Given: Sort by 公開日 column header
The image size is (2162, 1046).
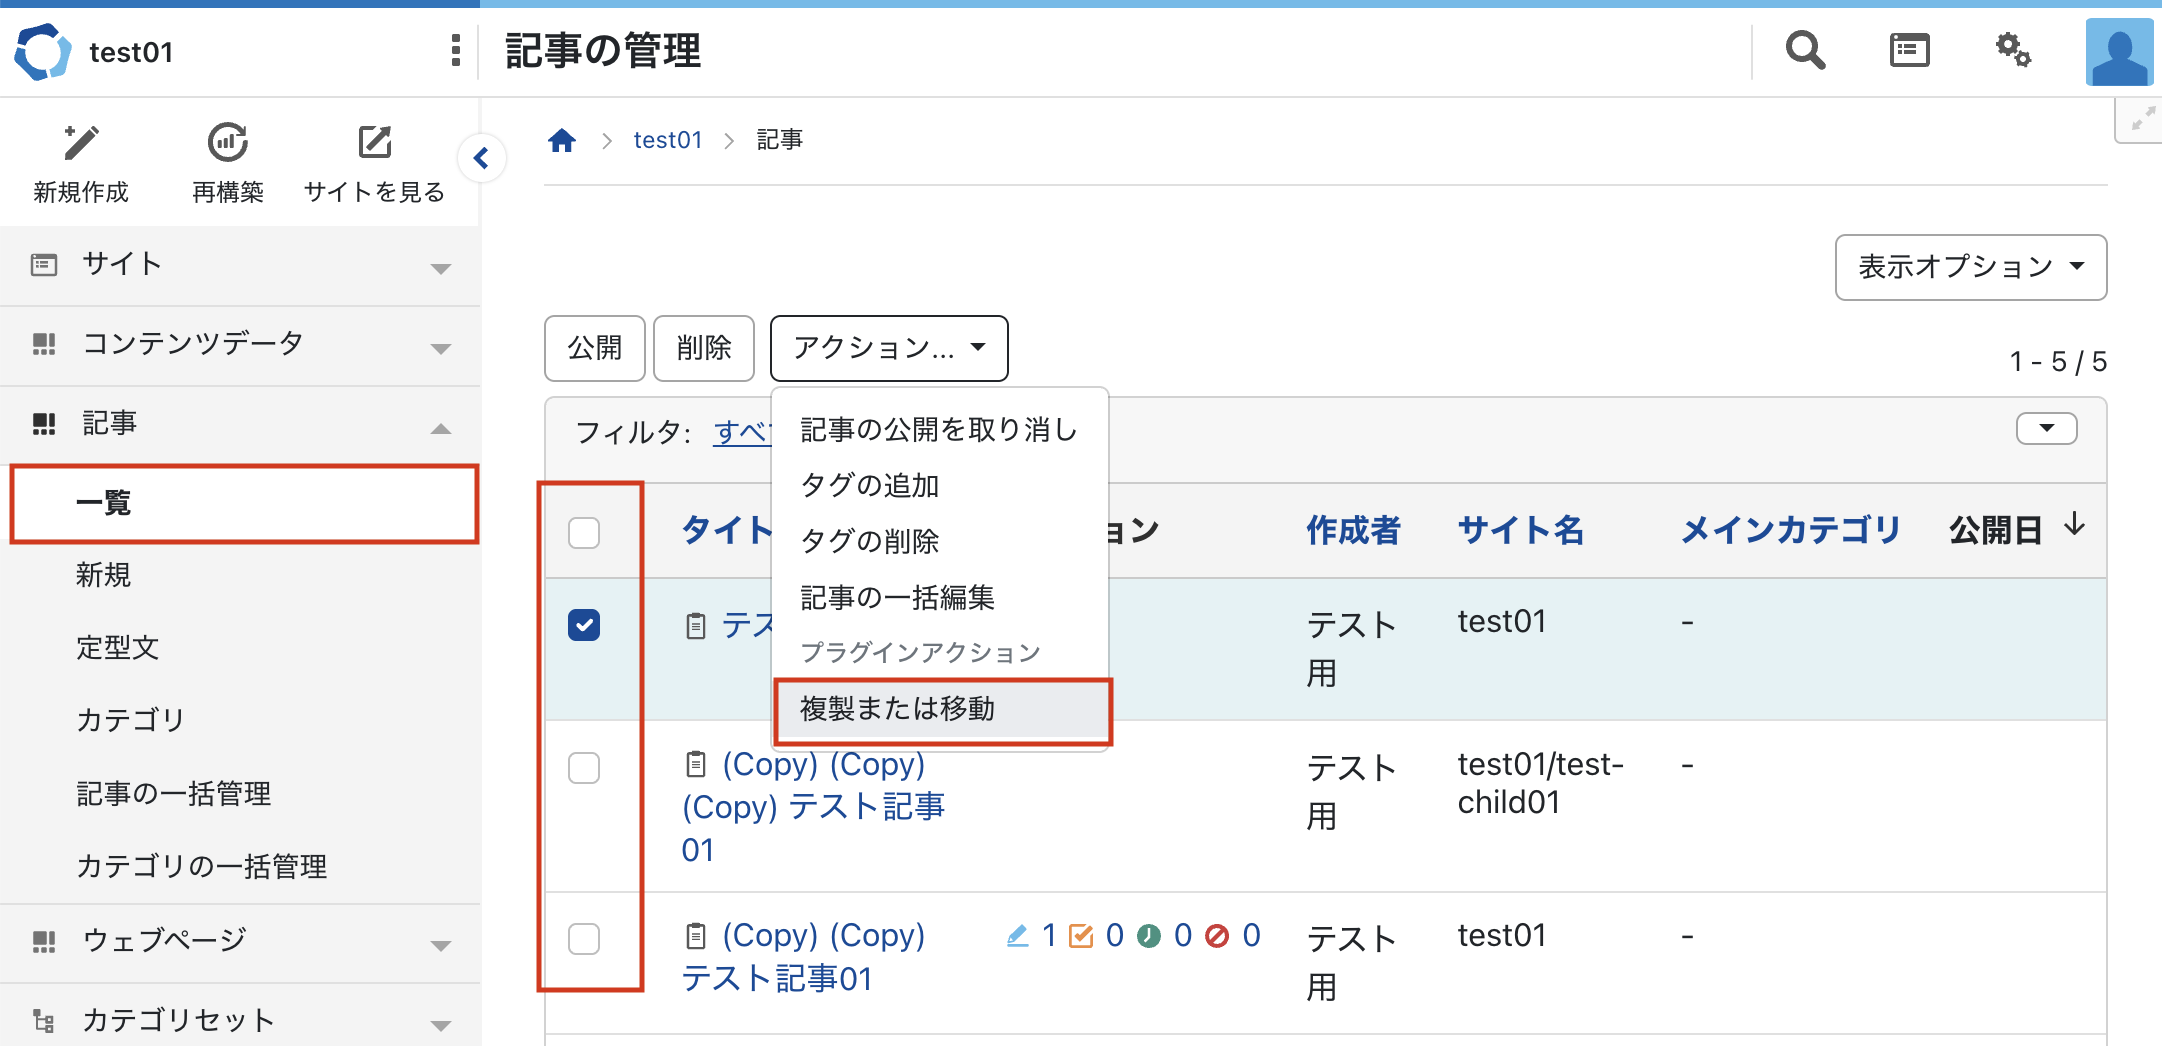Looking at the screenshot, I should [1996, 530].
